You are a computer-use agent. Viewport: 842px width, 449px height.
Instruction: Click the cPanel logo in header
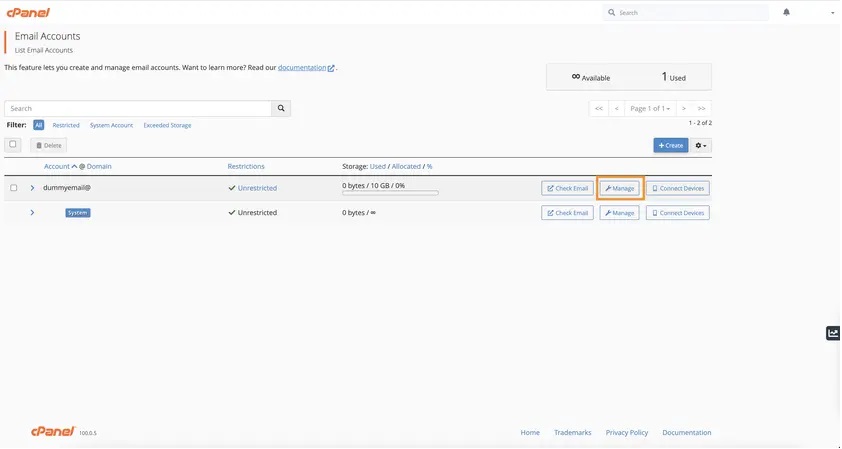(29, 12)
